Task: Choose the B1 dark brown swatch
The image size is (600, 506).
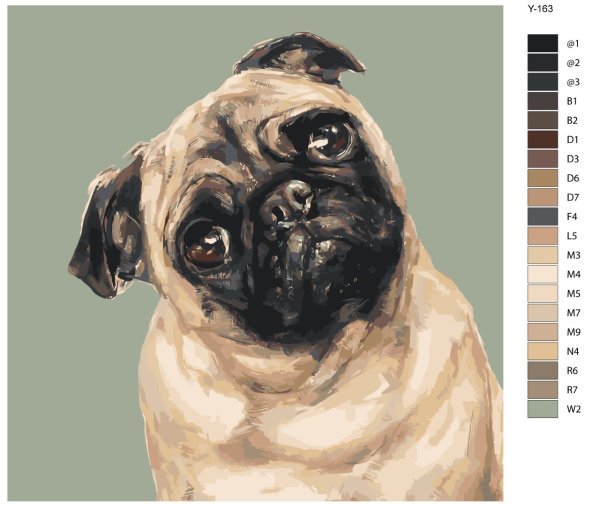Action: tap(542, 101)
